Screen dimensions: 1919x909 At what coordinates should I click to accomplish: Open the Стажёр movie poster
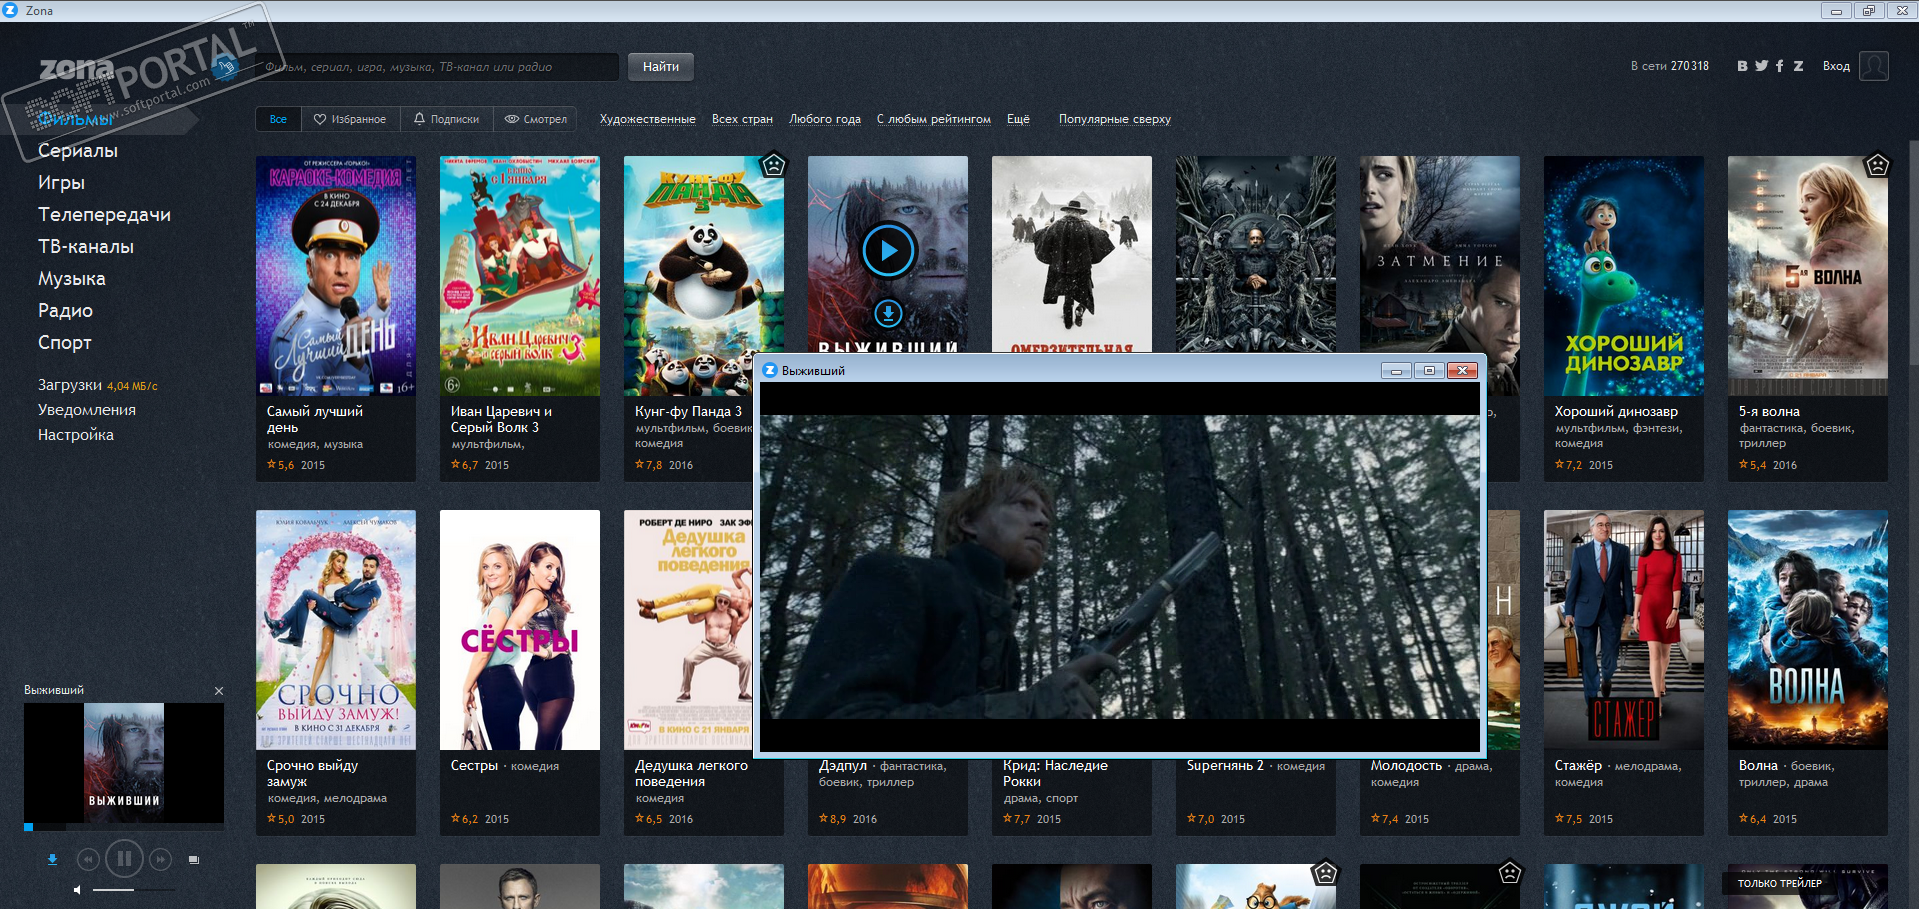[x=1624, y=630]
